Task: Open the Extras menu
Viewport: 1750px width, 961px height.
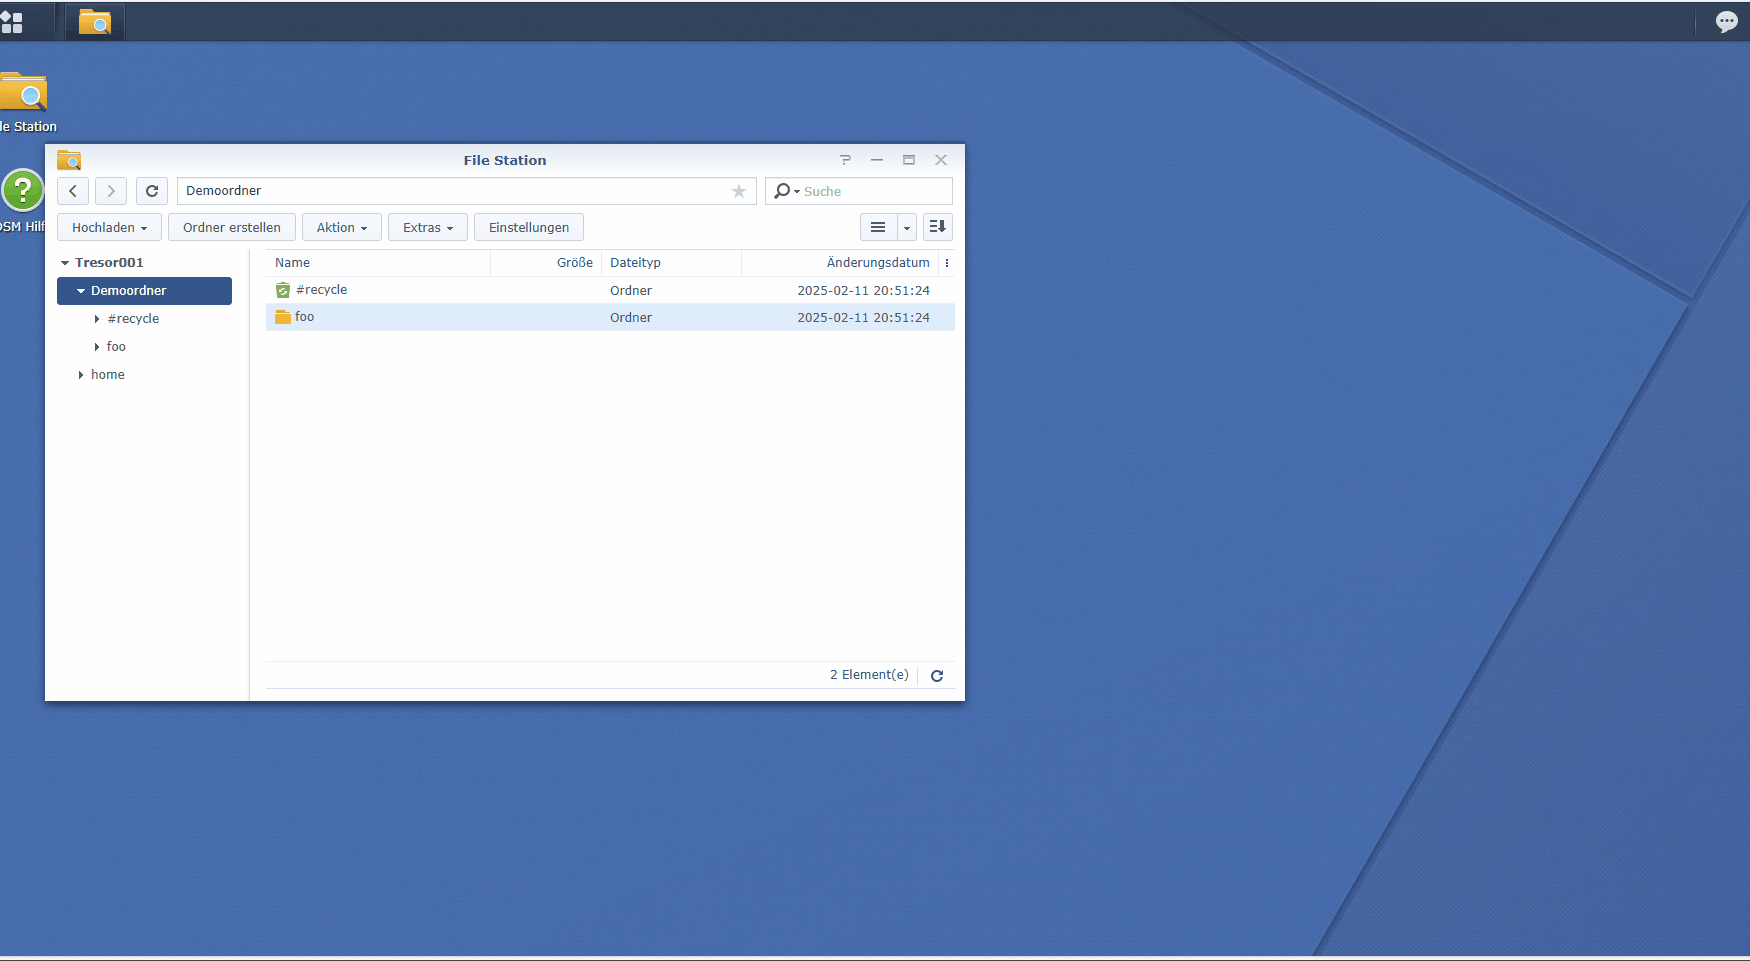Action: pos(427,227)
